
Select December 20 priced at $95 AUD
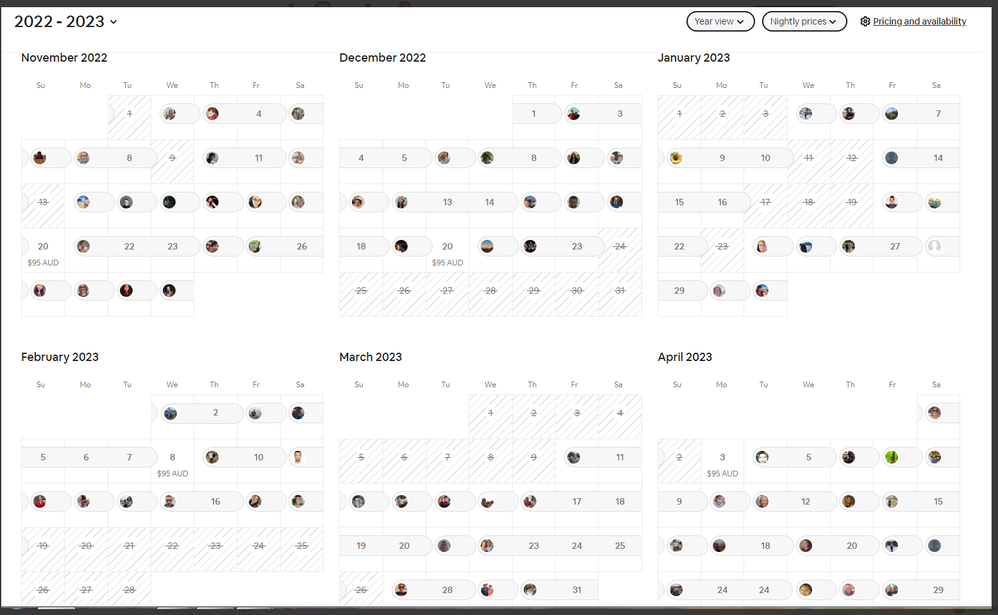click(447, 250)
